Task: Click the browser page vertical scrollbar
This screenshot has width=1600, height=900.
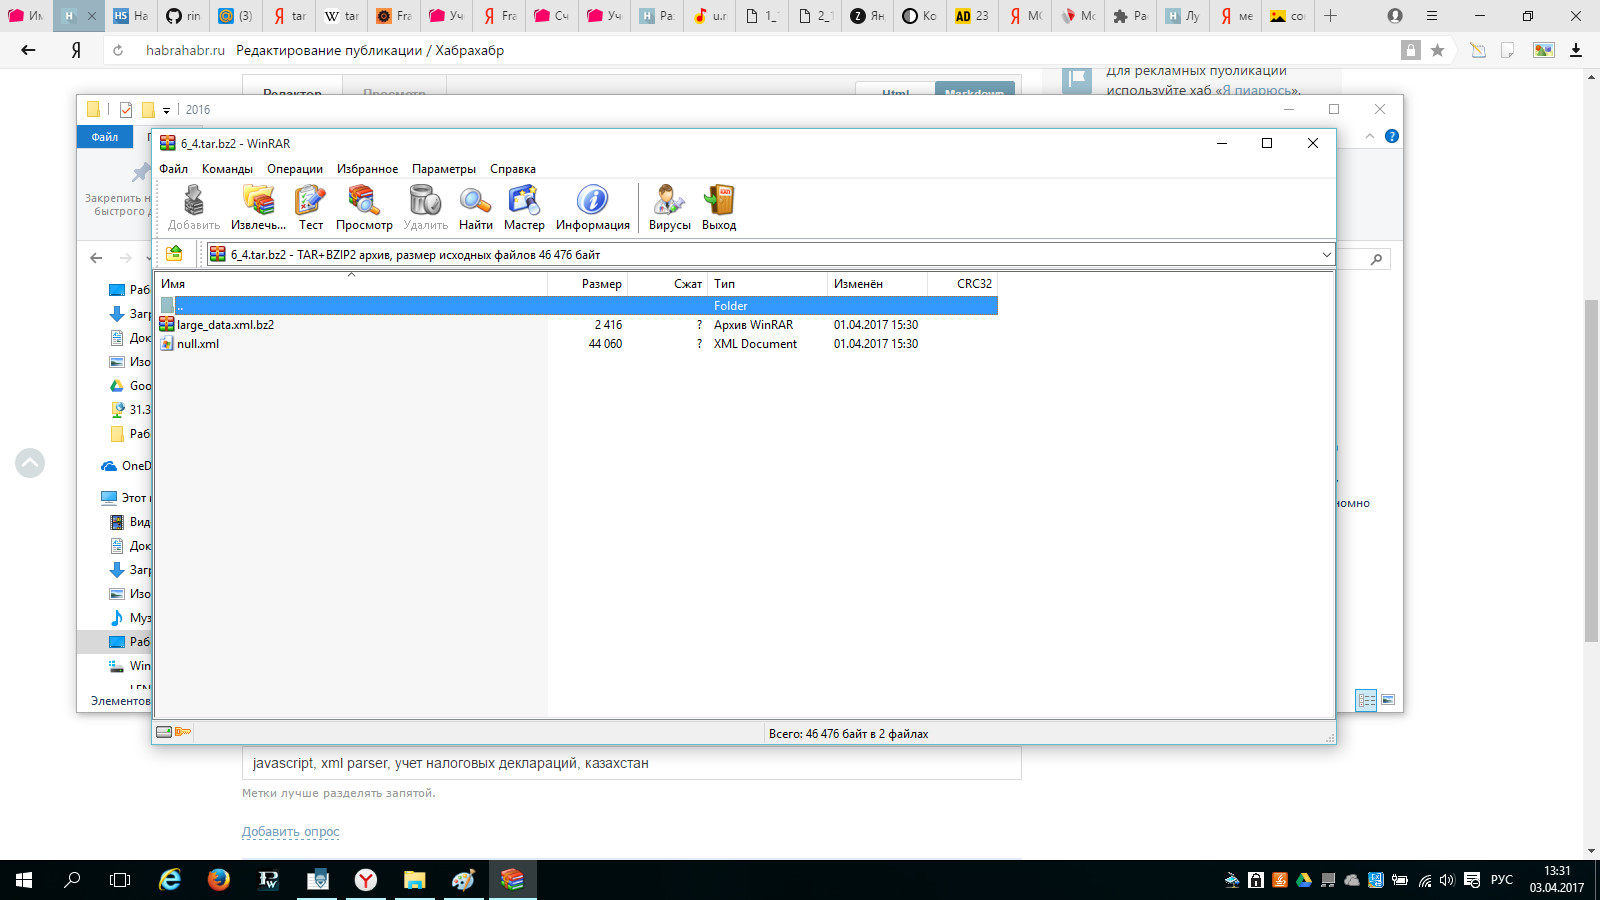Action: [x=1591, y=470]
